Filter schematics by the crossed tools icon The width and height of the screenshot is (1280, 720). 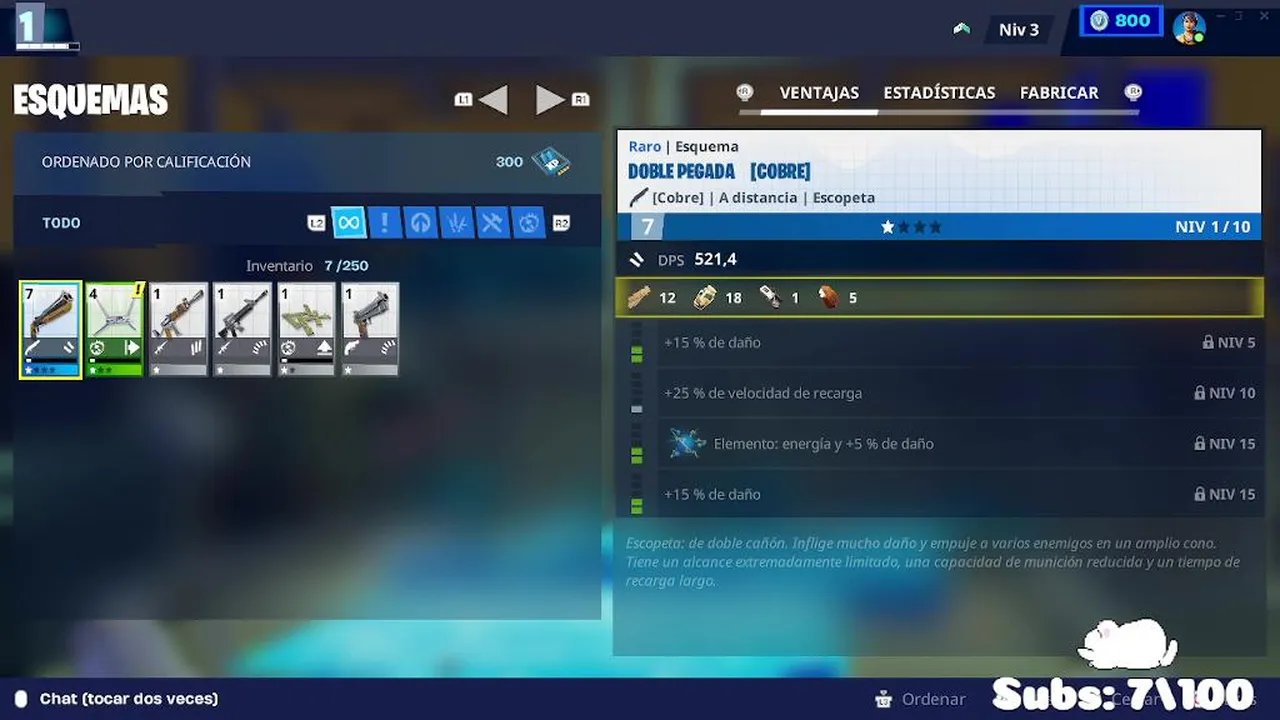(x=492, y=222)
